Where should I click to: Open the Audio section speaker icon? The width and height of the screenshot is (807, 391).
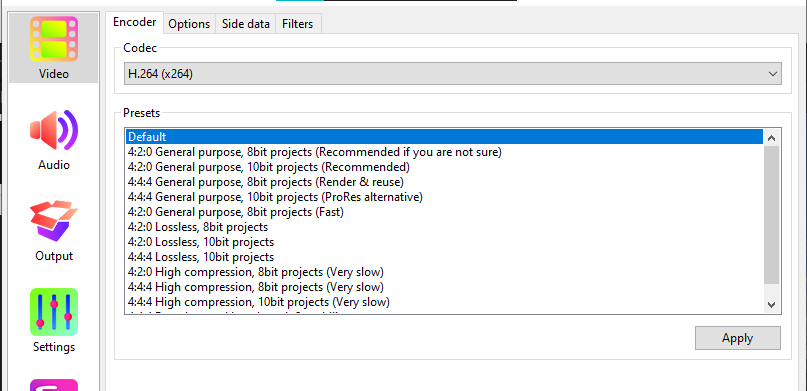54,130
